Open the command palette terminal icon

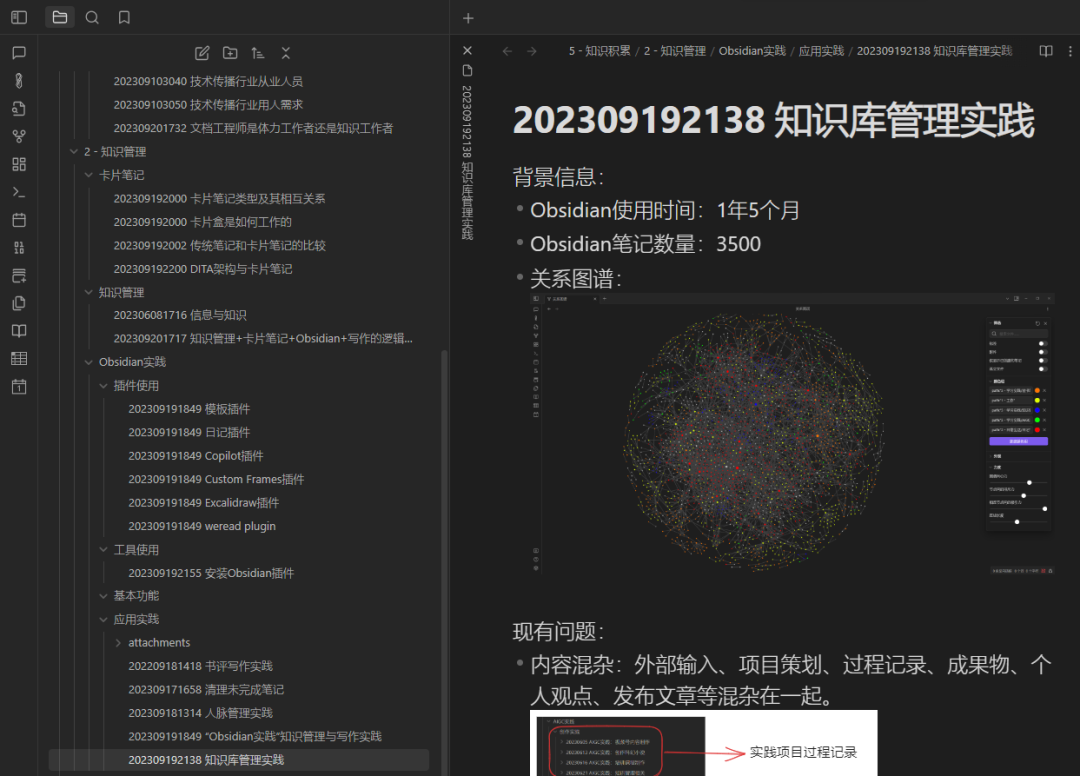[x=19, y=192]
